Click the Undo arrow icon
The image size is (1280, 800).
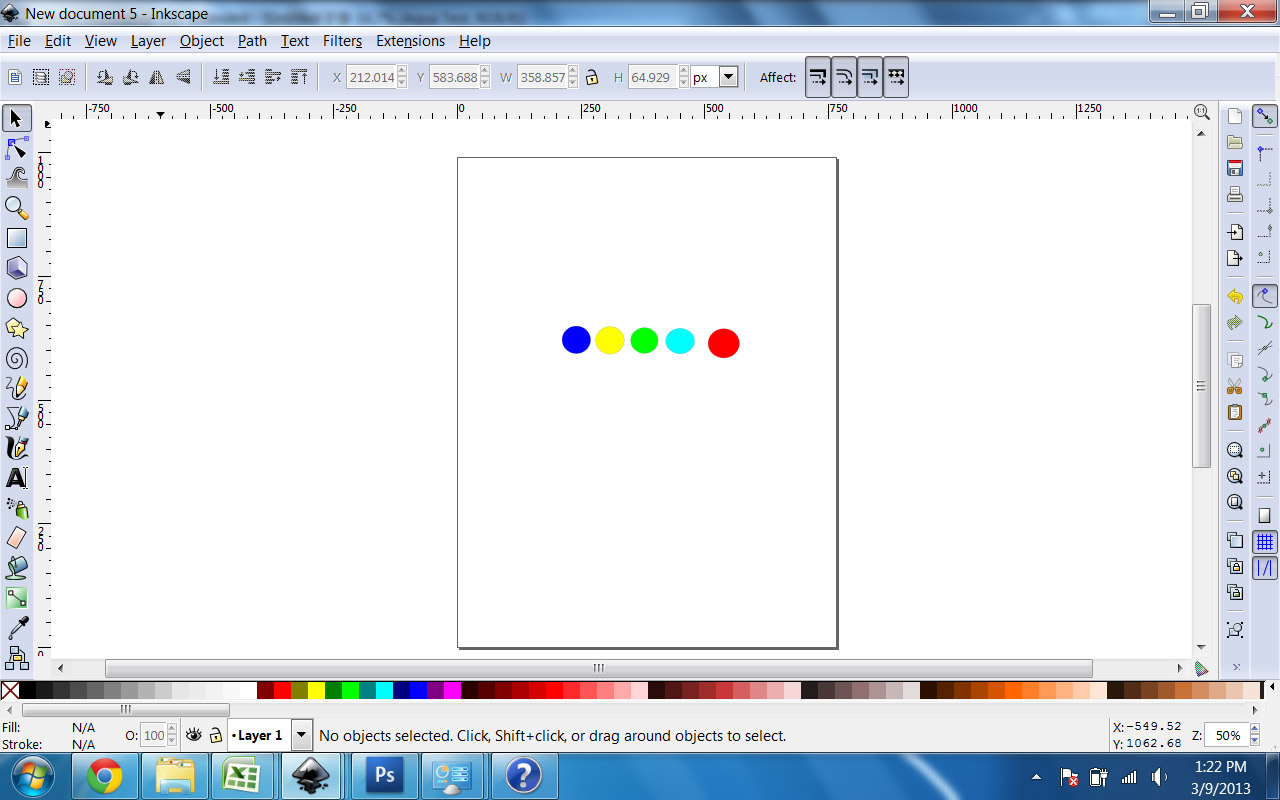[x=1235, y=297]
